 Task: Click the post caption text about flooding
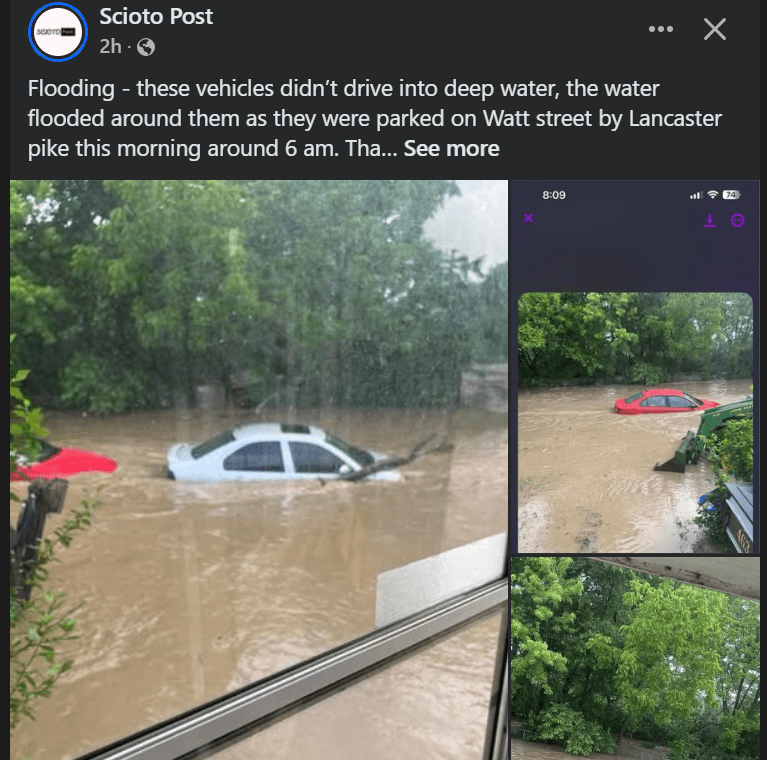pos(374,118)
